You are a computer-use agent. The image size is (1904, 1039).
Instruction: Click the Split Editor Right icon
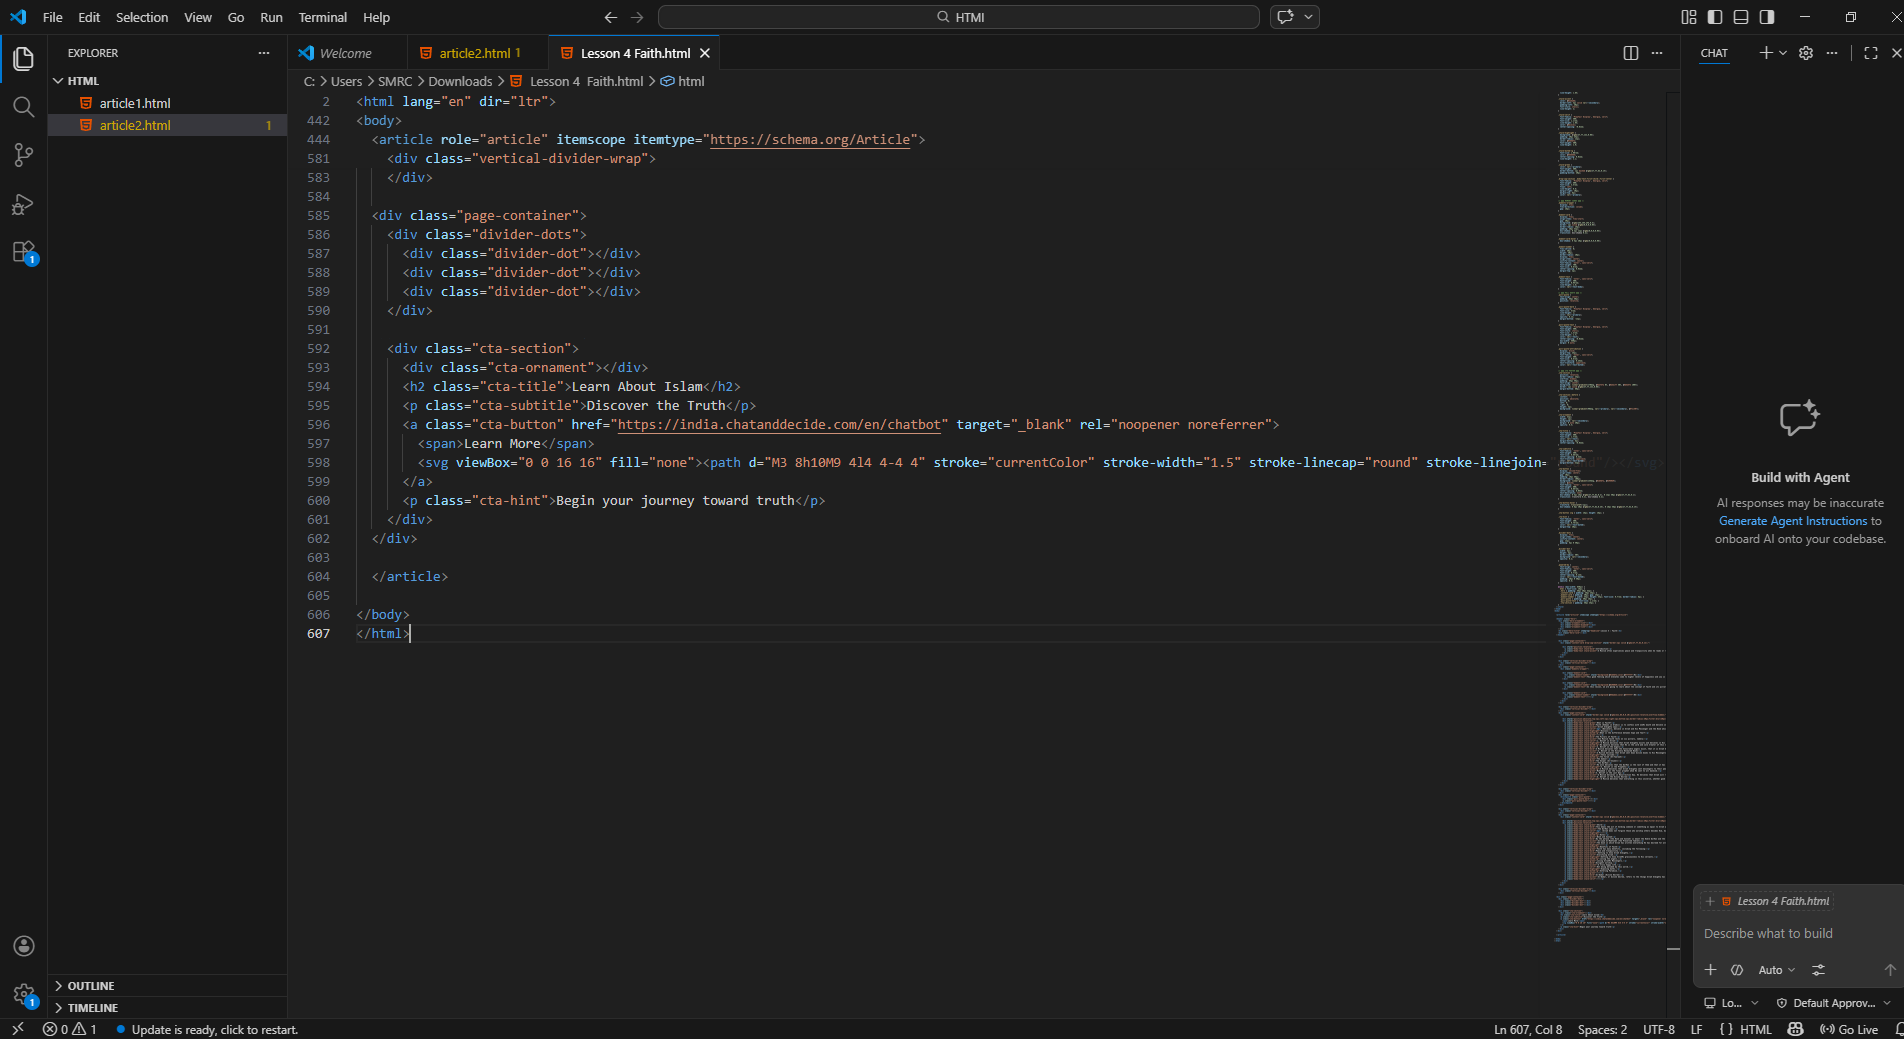[1631, 53]
